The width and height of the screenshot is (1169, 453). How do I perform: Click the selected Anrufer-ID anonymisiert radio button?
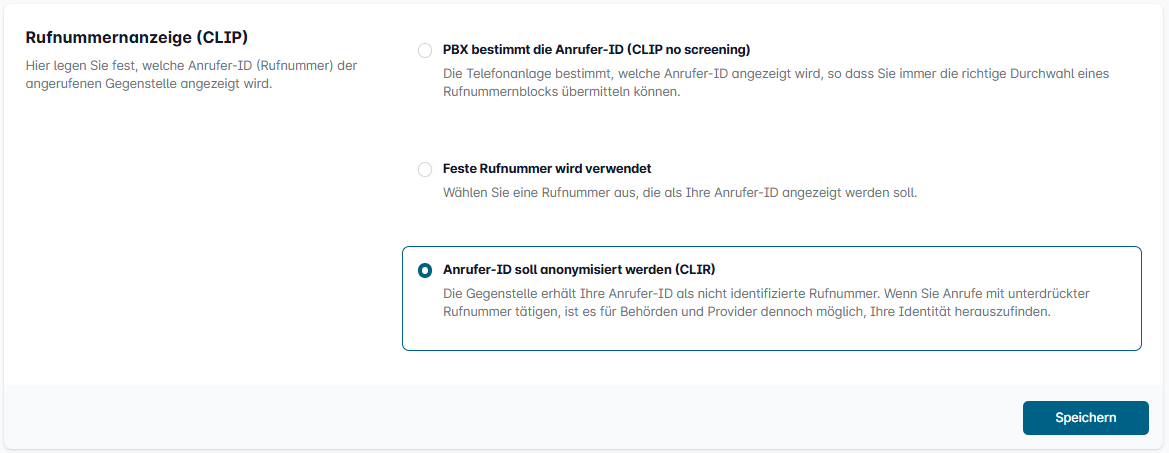pos(425,270)
